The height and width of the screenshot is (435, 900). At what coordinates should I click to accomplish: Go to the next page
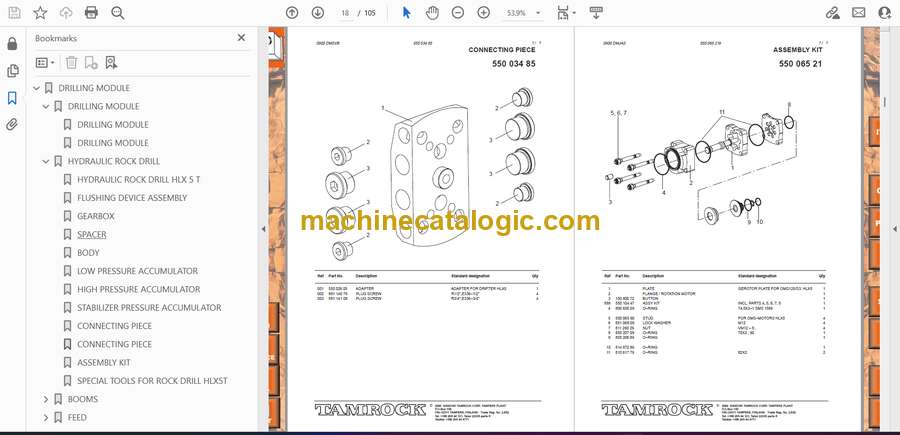point(317,13)
